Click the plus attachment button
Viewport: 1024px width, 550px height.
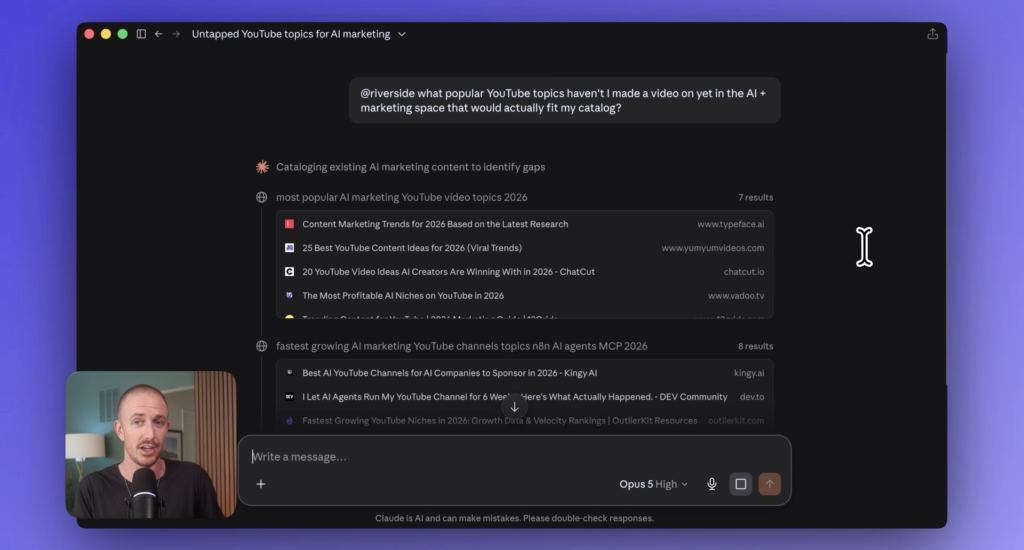pyautogui.click(x=261, y=484)
